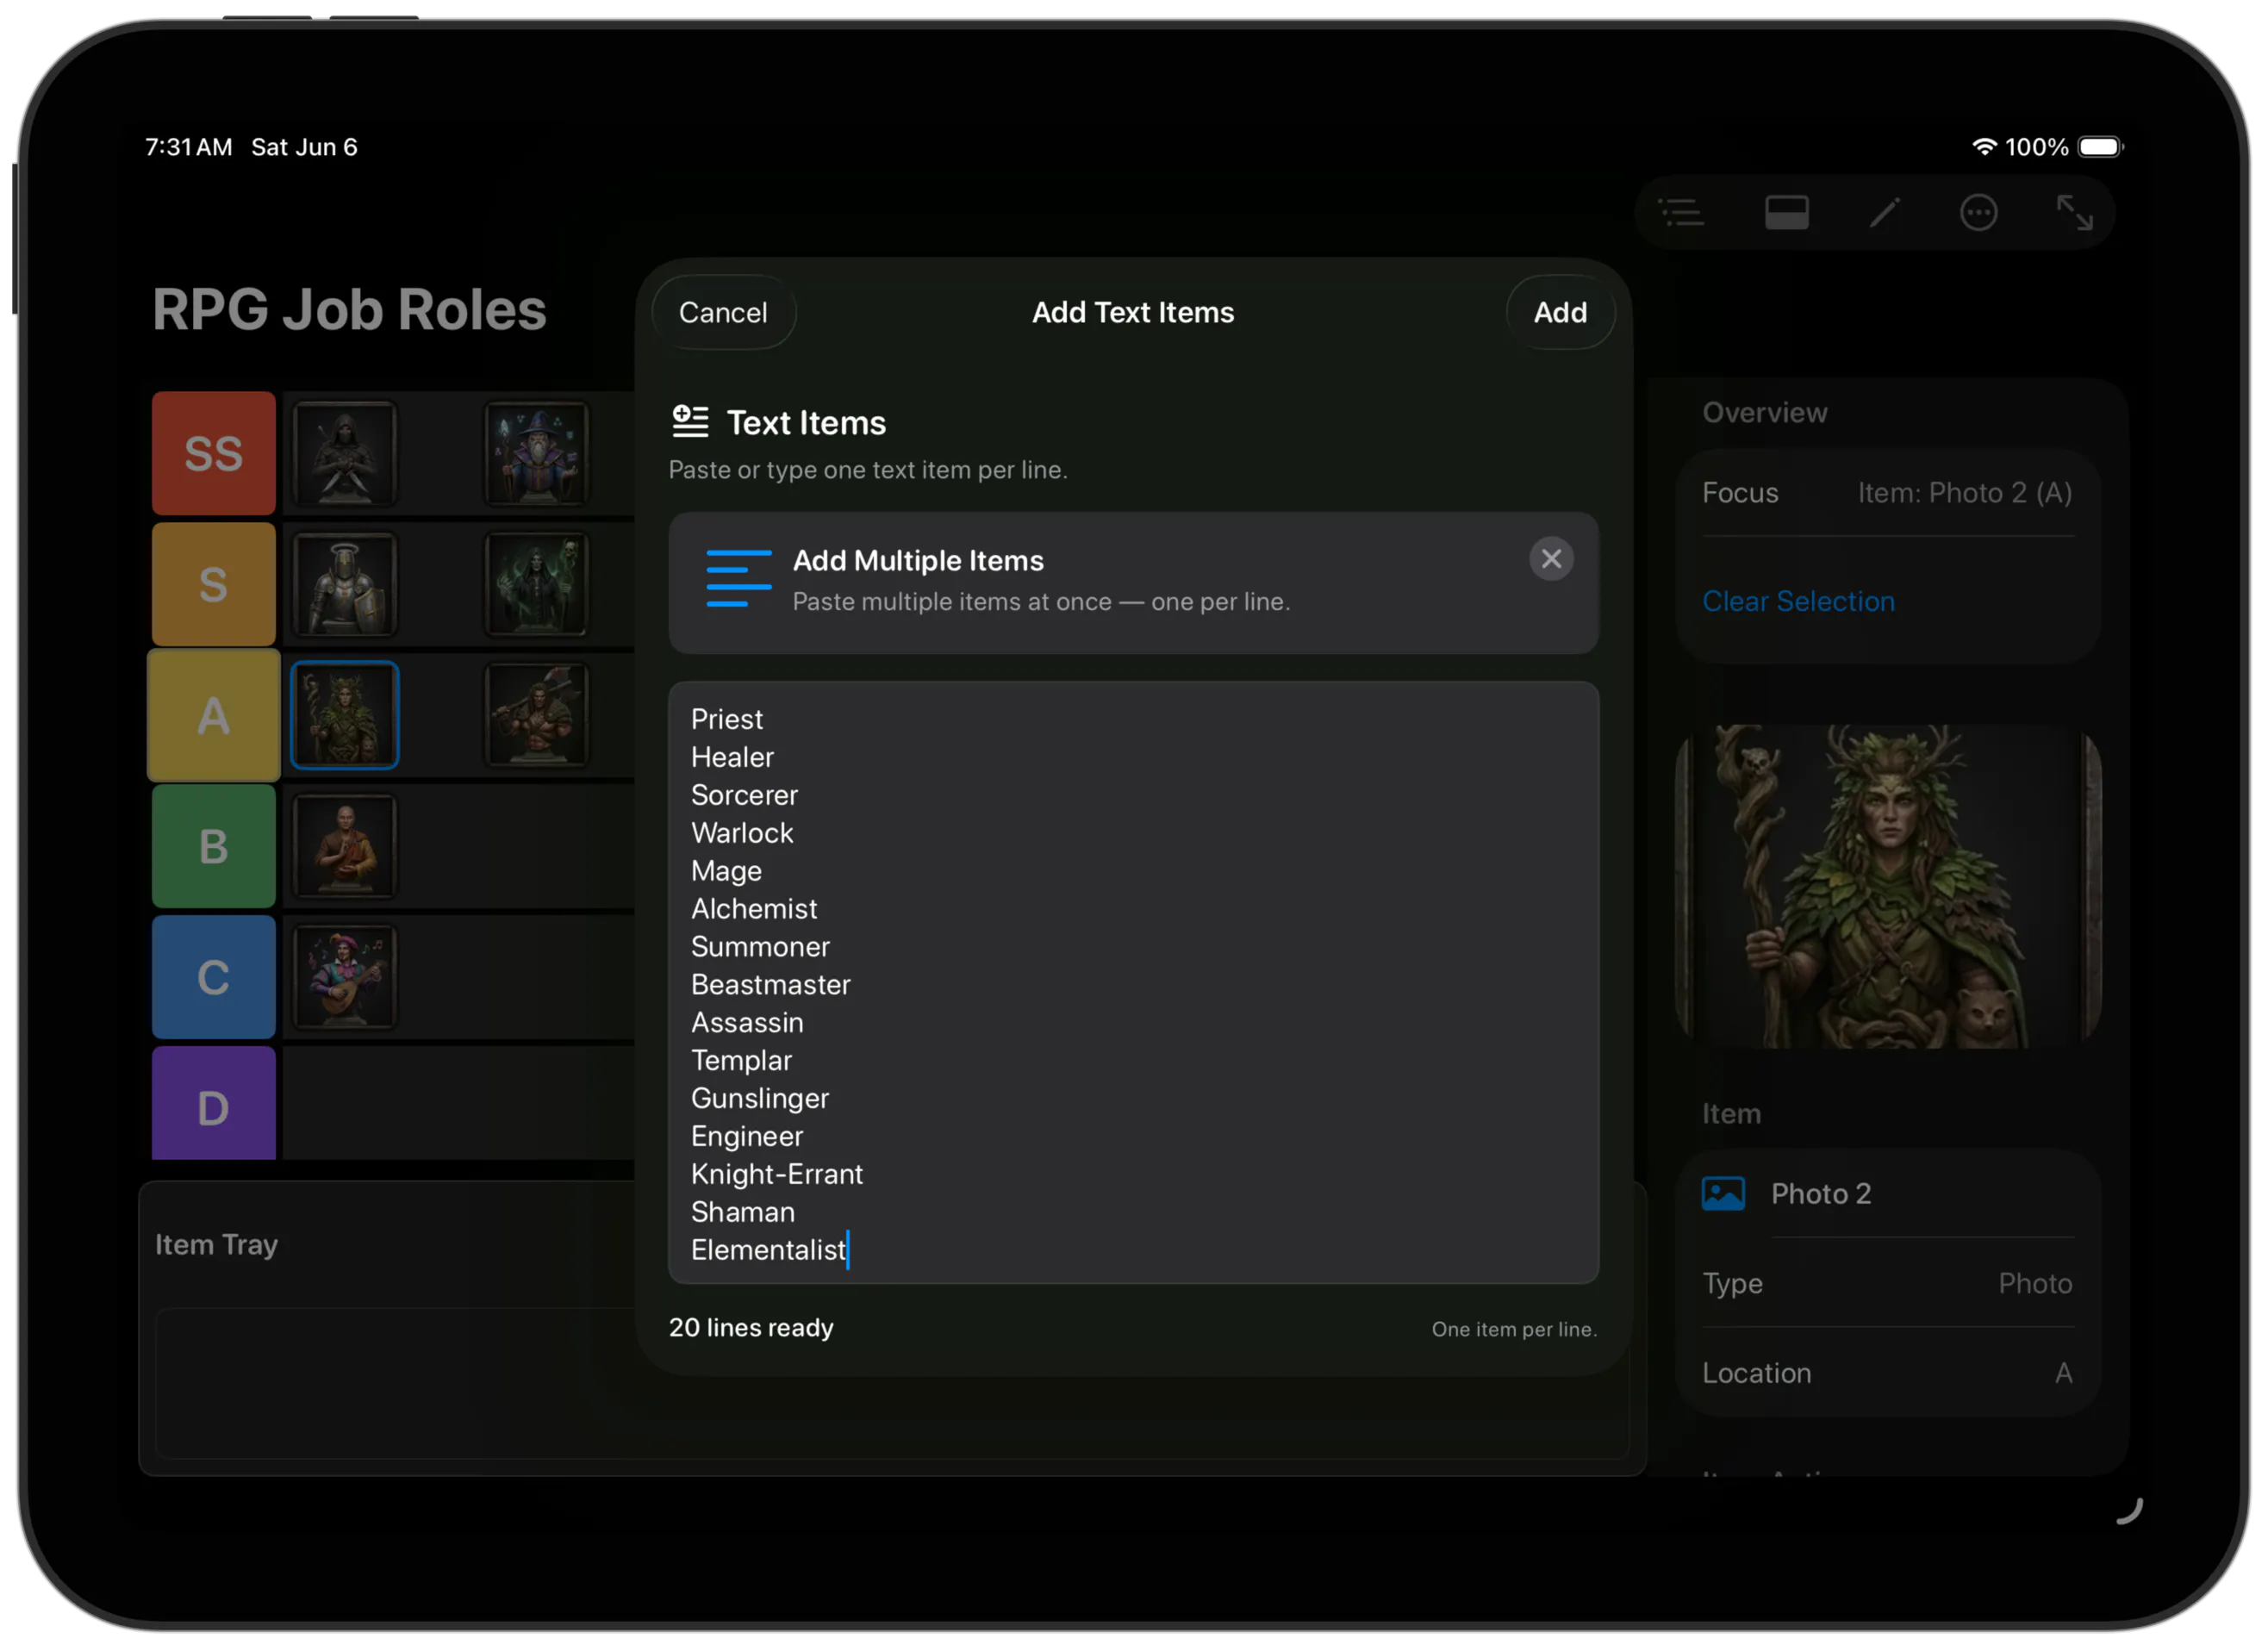Open the list view toolbar icon
2268x1651 pixels.
1681,213
